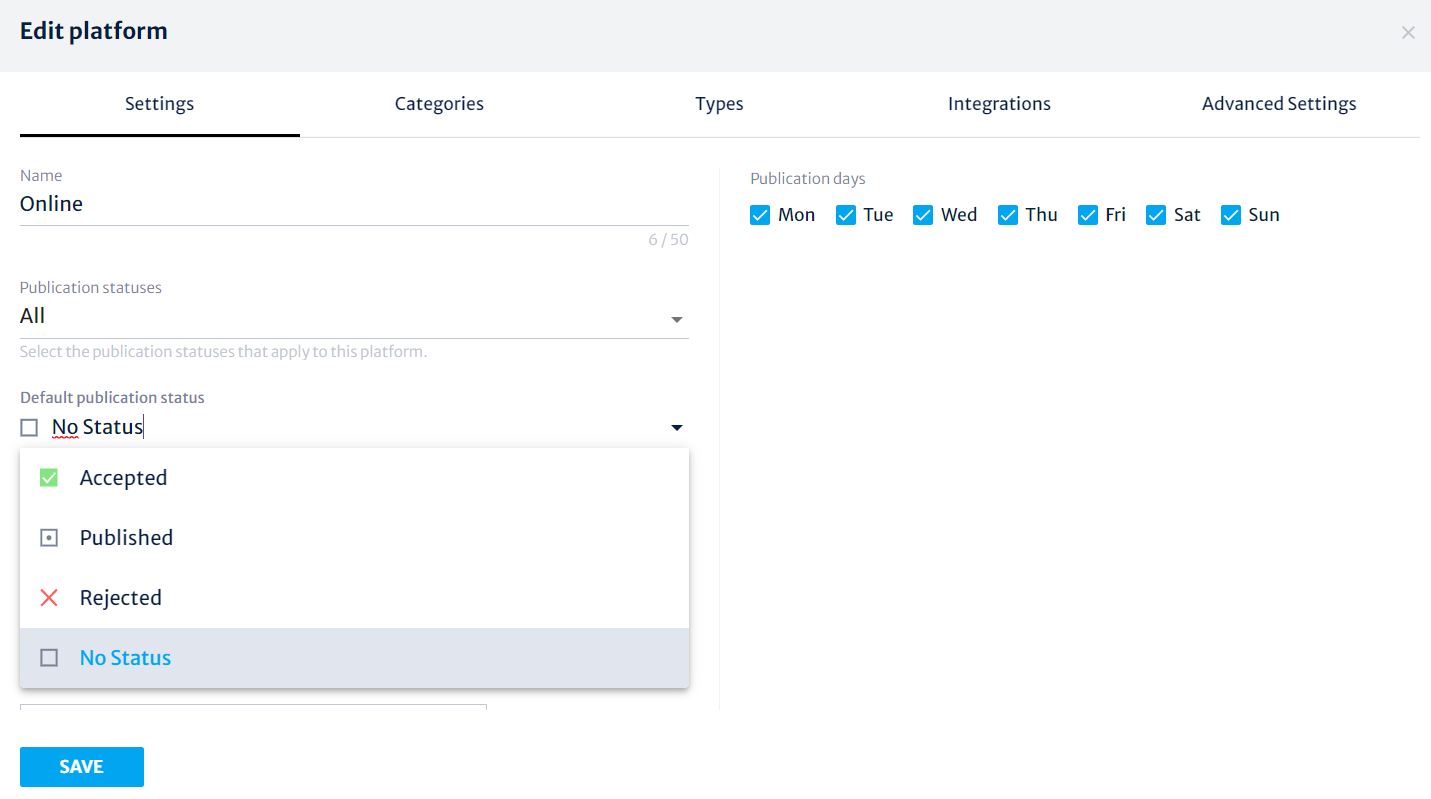Screen dimensions: 1431x799
Task: Select the green Accepted checkmark icon
Action: (48, 478)
